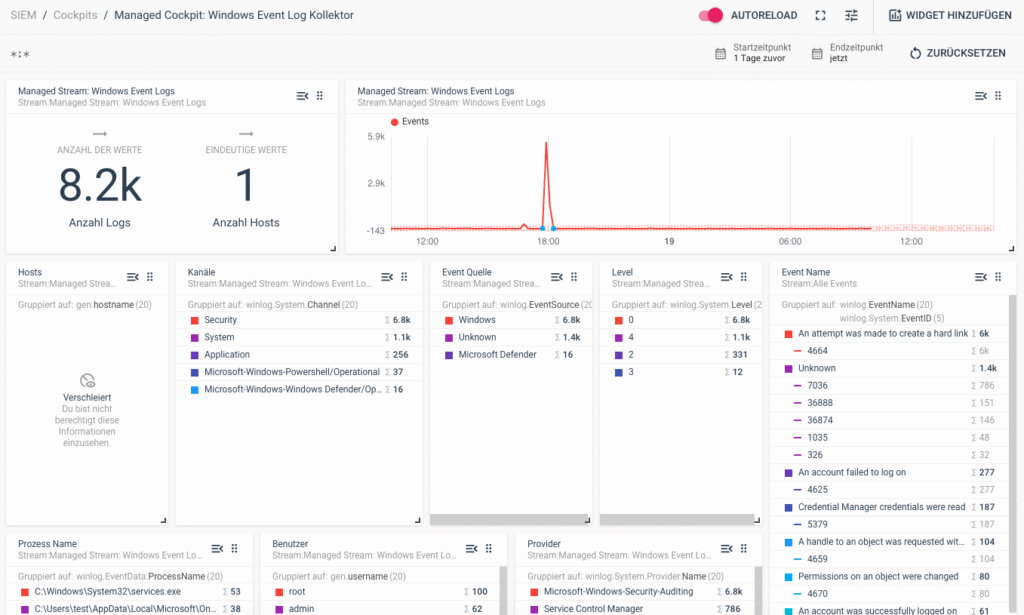This screenshot has width=1024, height=615.
Task: Click the red Security legend square
Action: click(195, 320)
